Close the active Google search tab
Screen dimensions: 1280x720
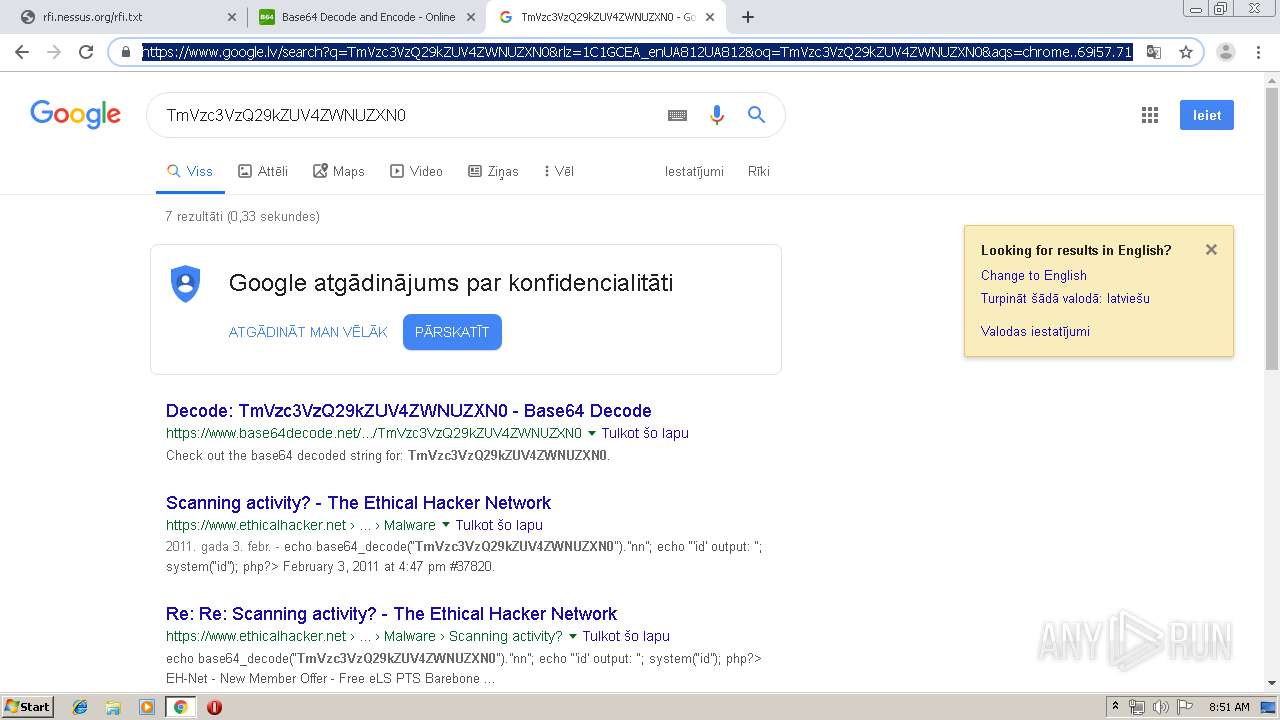pos(710,17)
